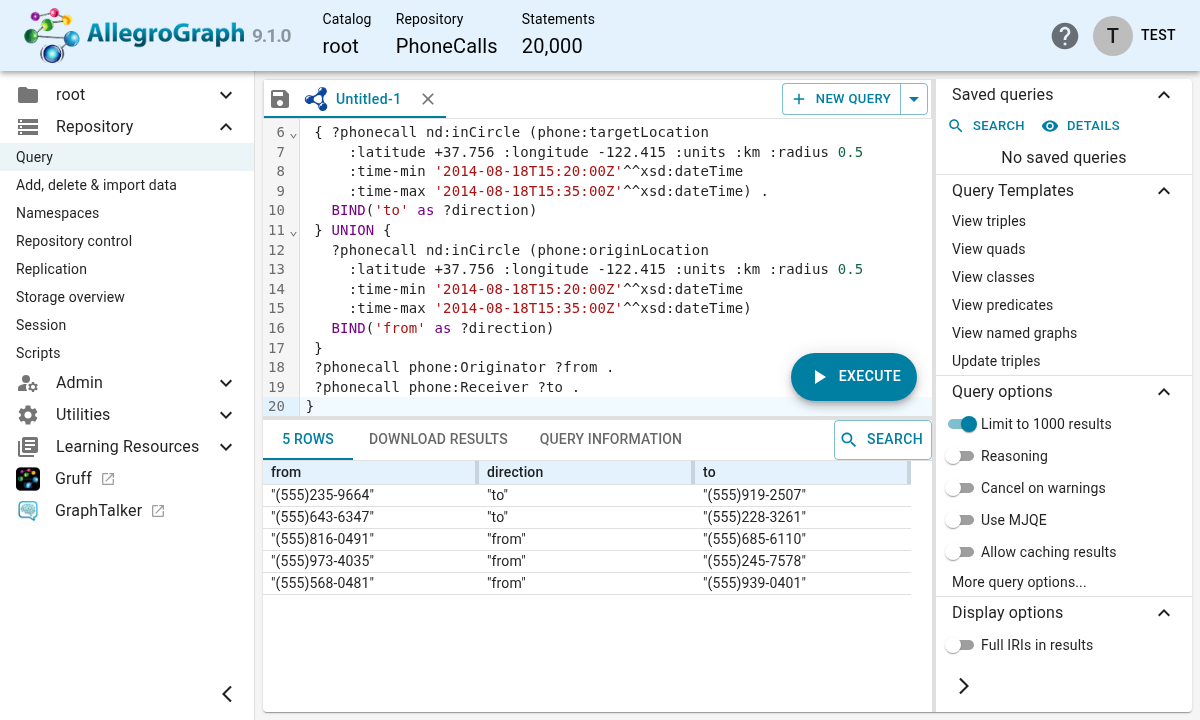Click the 'direction' column header
This screenshot has height=720, width=1200.
click(x=585, y=472)
